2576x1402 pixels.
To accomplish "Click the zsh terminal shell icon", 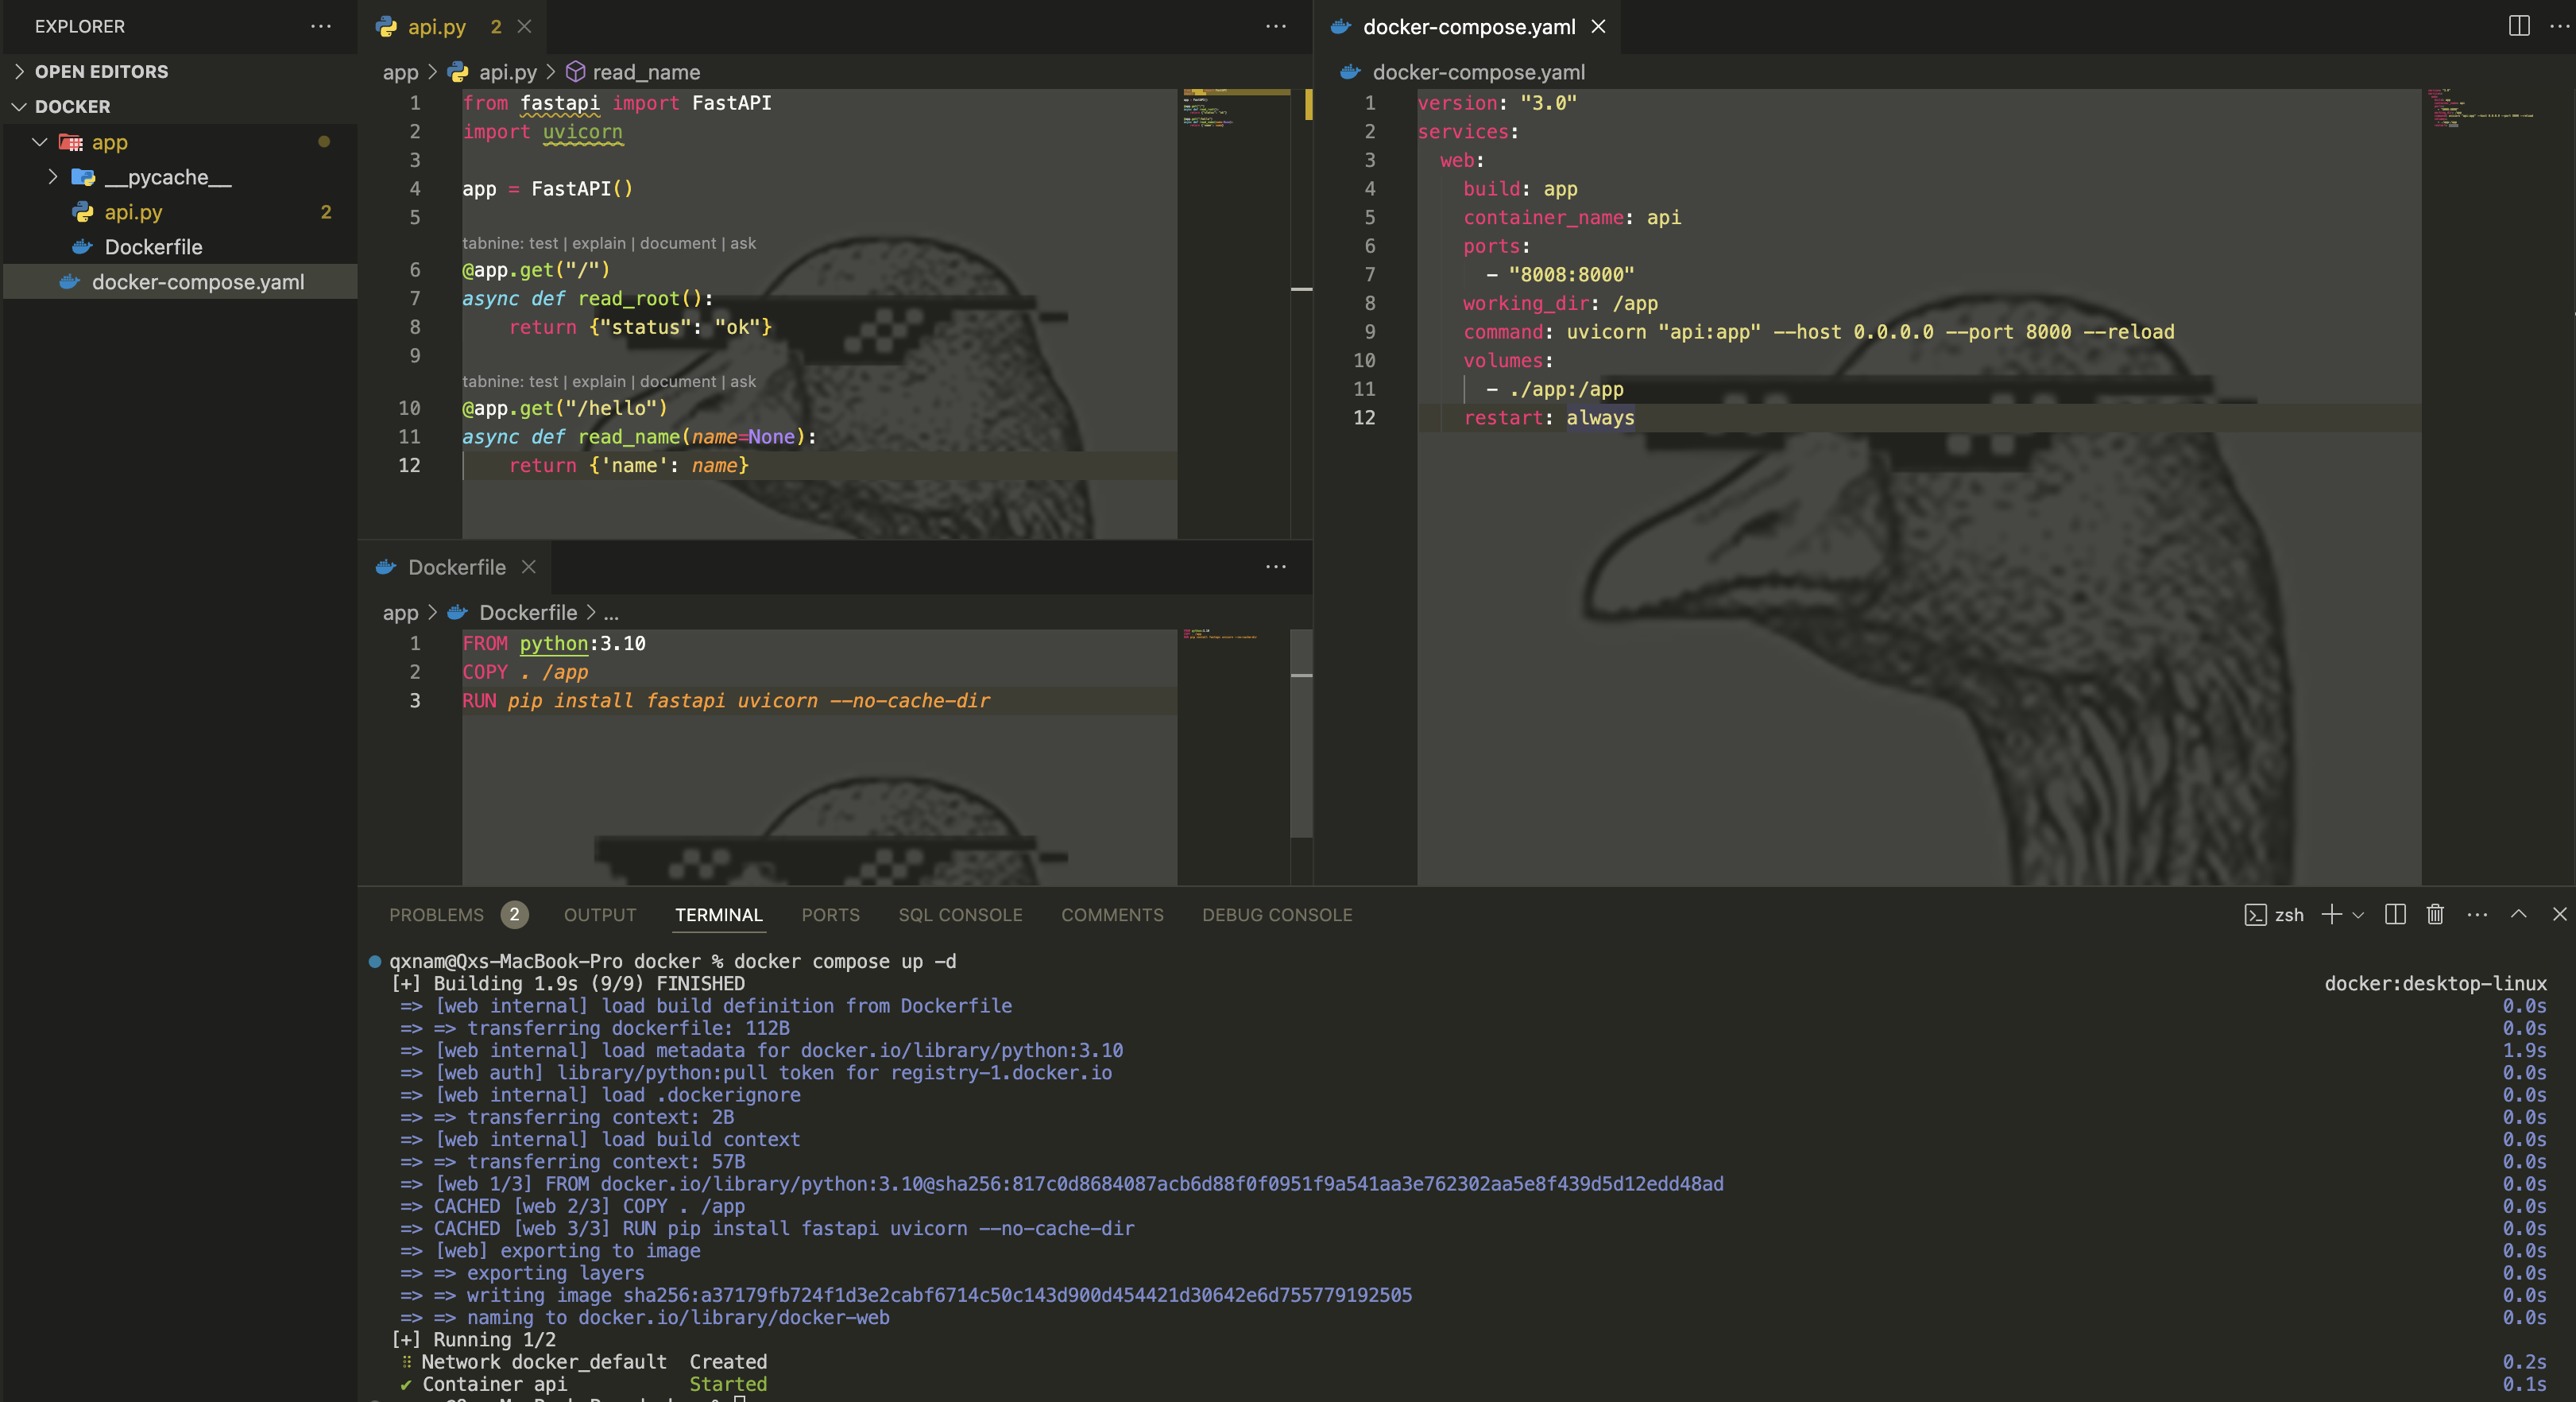I will (2255, 915).
